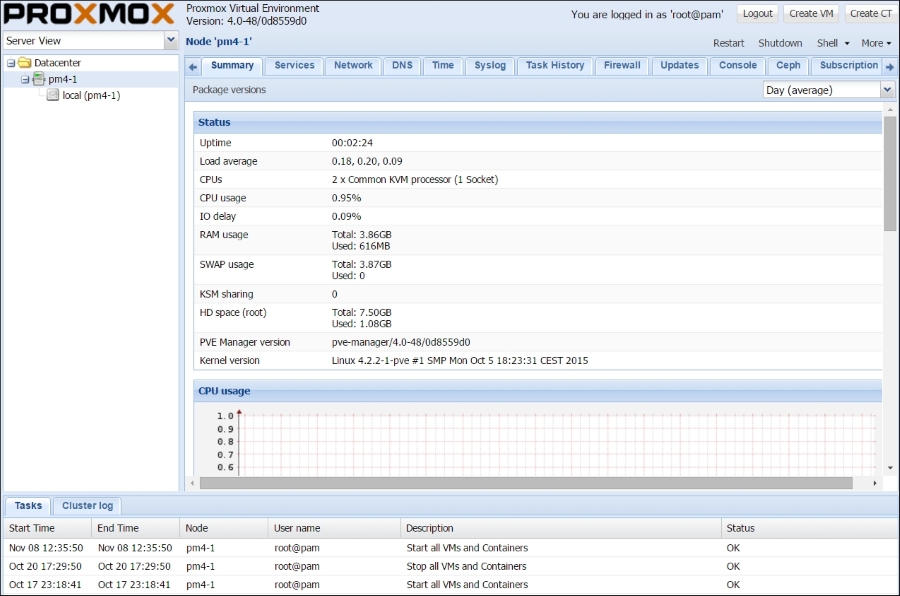The width and height of the screenshot is (900, 596).
Task: Open the Network tab
Action: coord(353,65)
